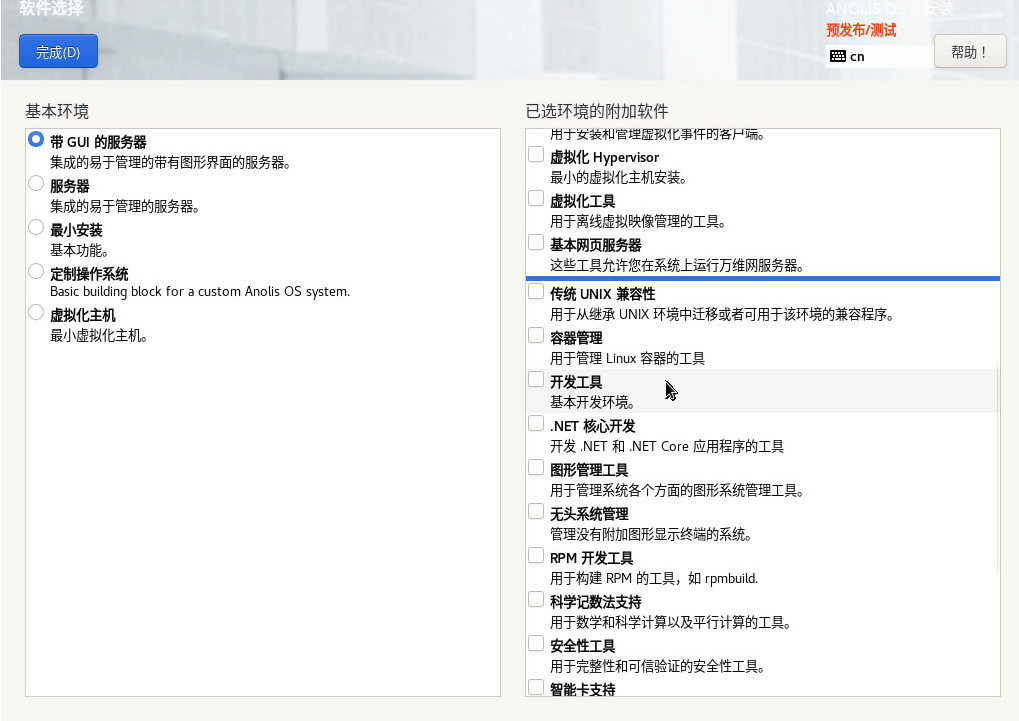Viewport: 1019px width, 721px height.
Task: Select the 服务器 base environment
Action: click(x=37, y=184)
